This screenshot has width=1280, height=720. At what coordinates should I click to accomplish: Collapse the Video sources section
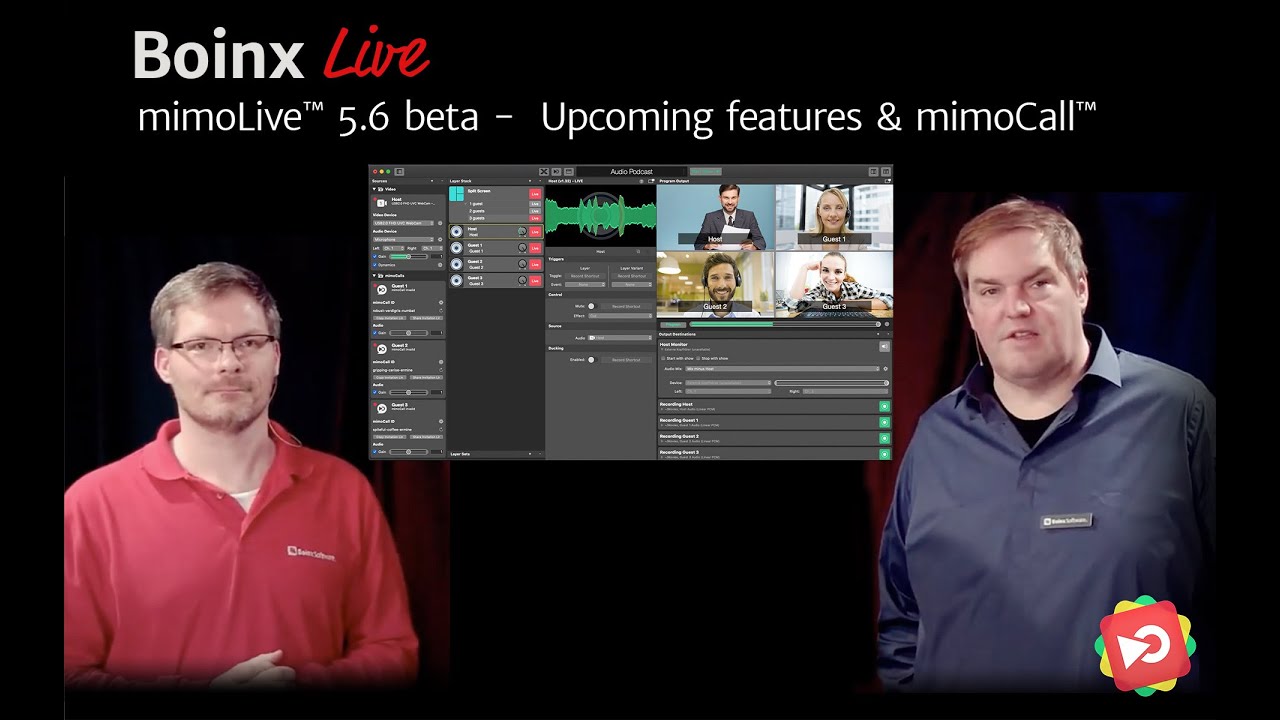(374, 189)
